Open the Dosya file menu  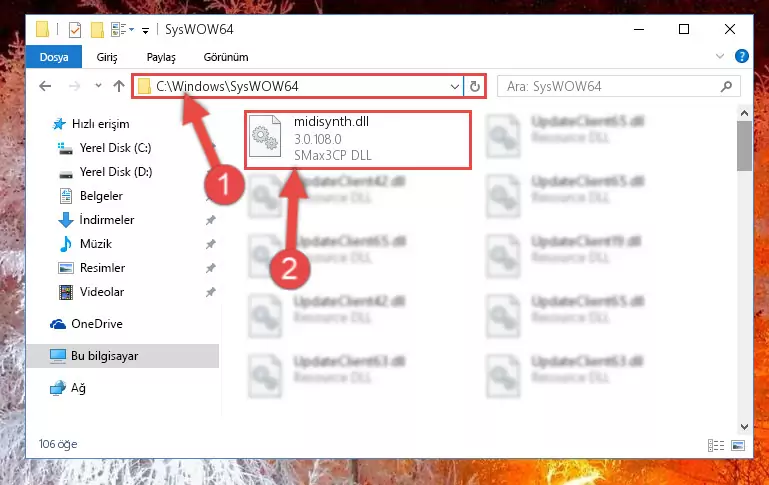point(54,57)
